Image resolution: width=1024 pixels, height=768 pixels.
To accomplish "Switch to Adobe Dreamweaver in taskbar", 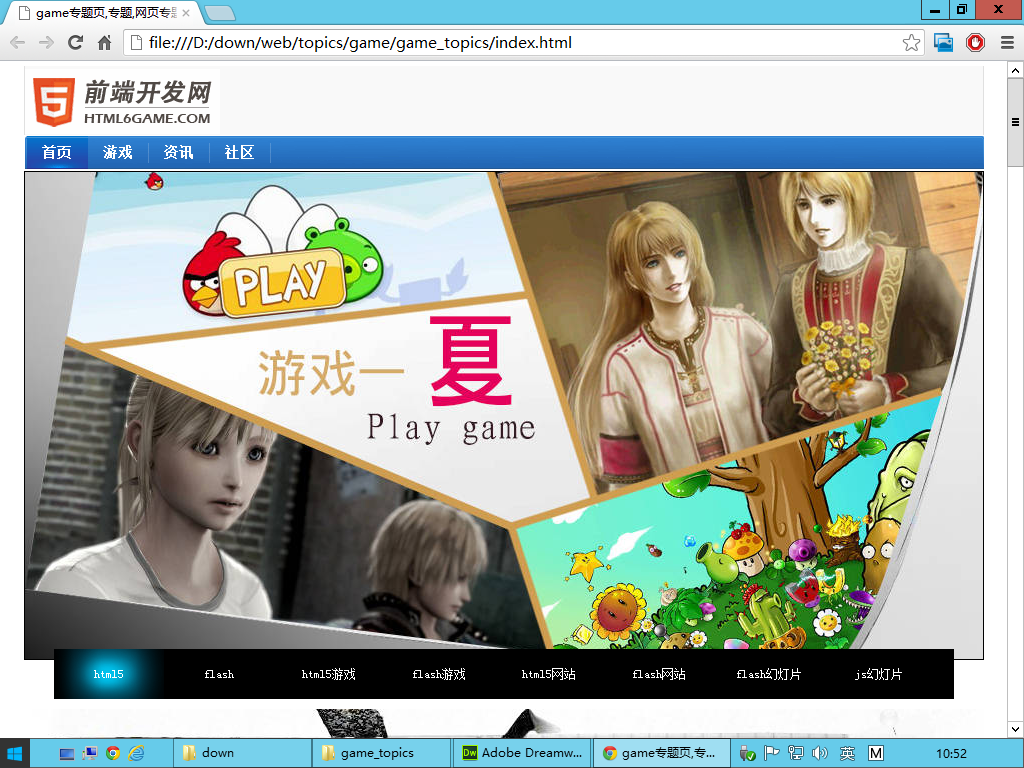I will pos(522,754).
